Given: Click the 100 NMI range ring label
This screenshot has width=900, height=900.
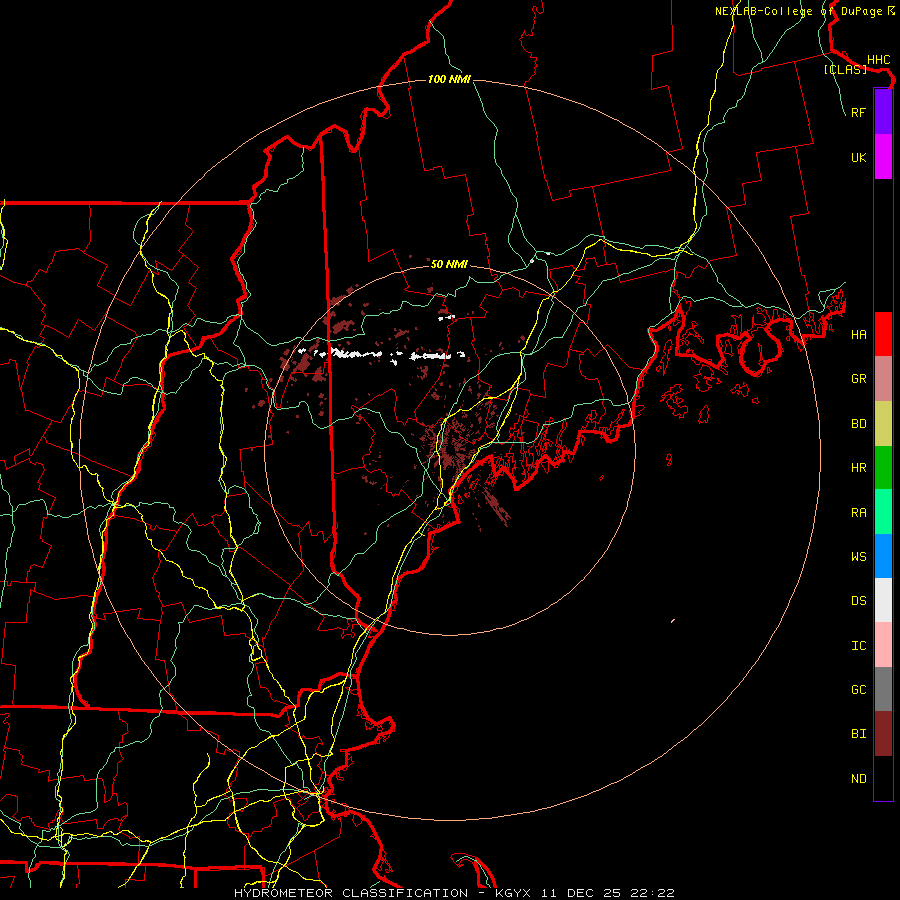Looking at the screenshot, I should point(449,79).
